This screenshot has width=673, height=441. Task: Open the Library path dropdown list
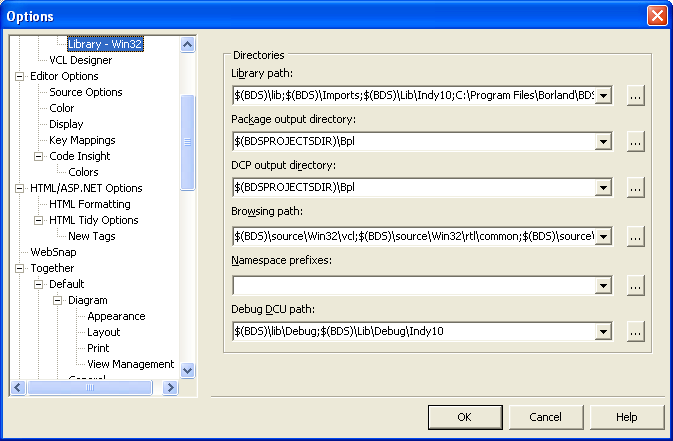click(603, 95)
